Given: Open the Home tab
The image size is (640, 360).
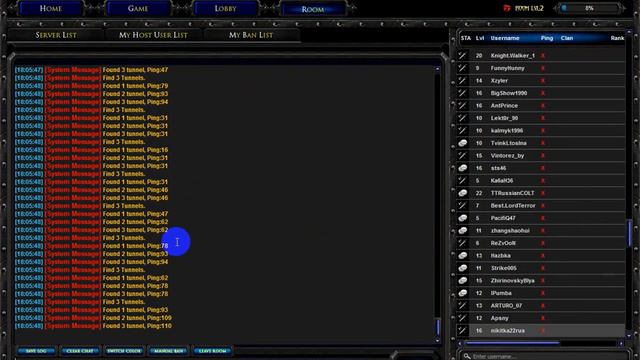Looking at the screenshot, I should tap(51, 8).
